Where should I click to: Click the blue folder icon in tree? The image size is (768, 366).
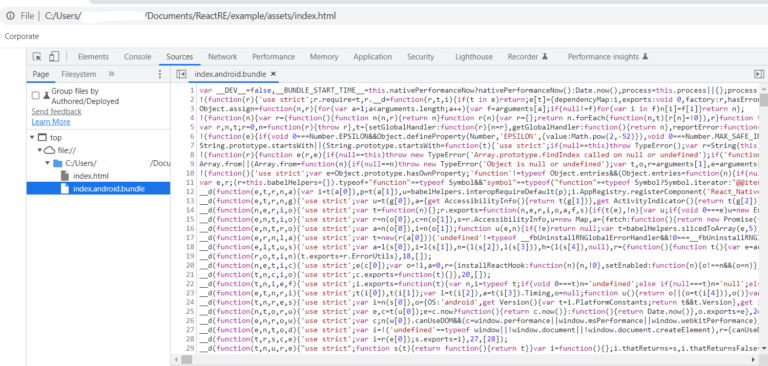[57, 163]
